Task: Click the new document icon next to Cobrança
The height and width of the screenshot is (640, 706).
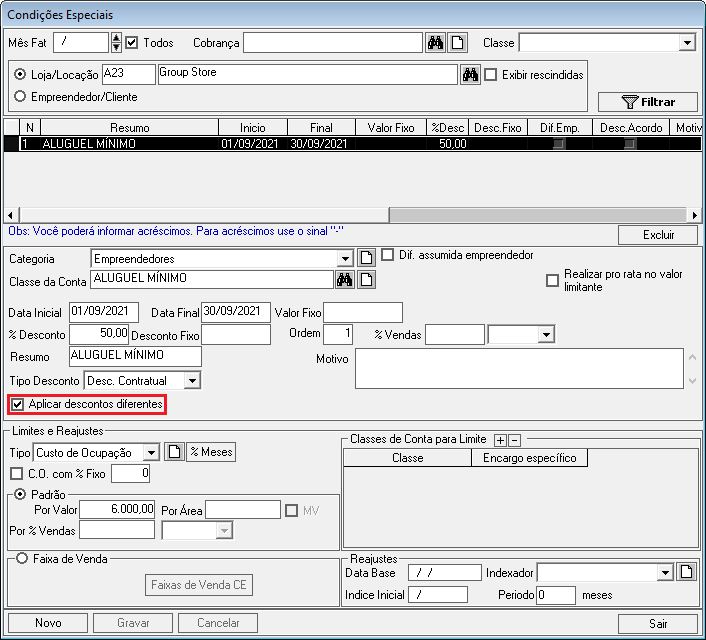Action: (x=457, y=43)
